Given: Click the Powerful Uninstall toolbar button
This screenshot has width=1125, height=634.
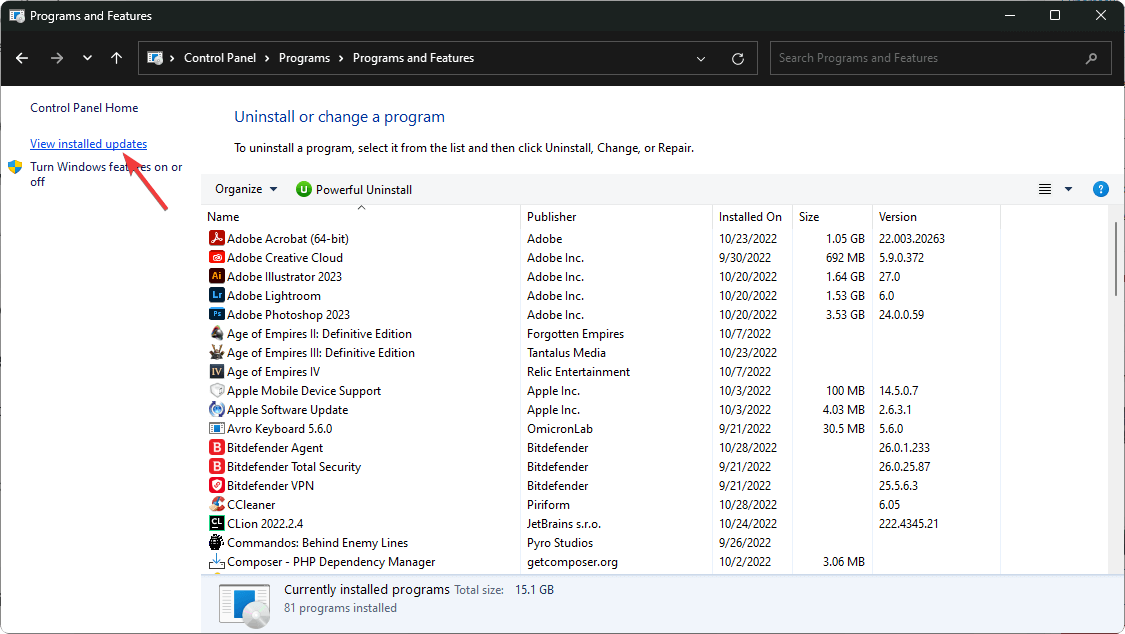Looking at the screenshot, I should 354,189.
